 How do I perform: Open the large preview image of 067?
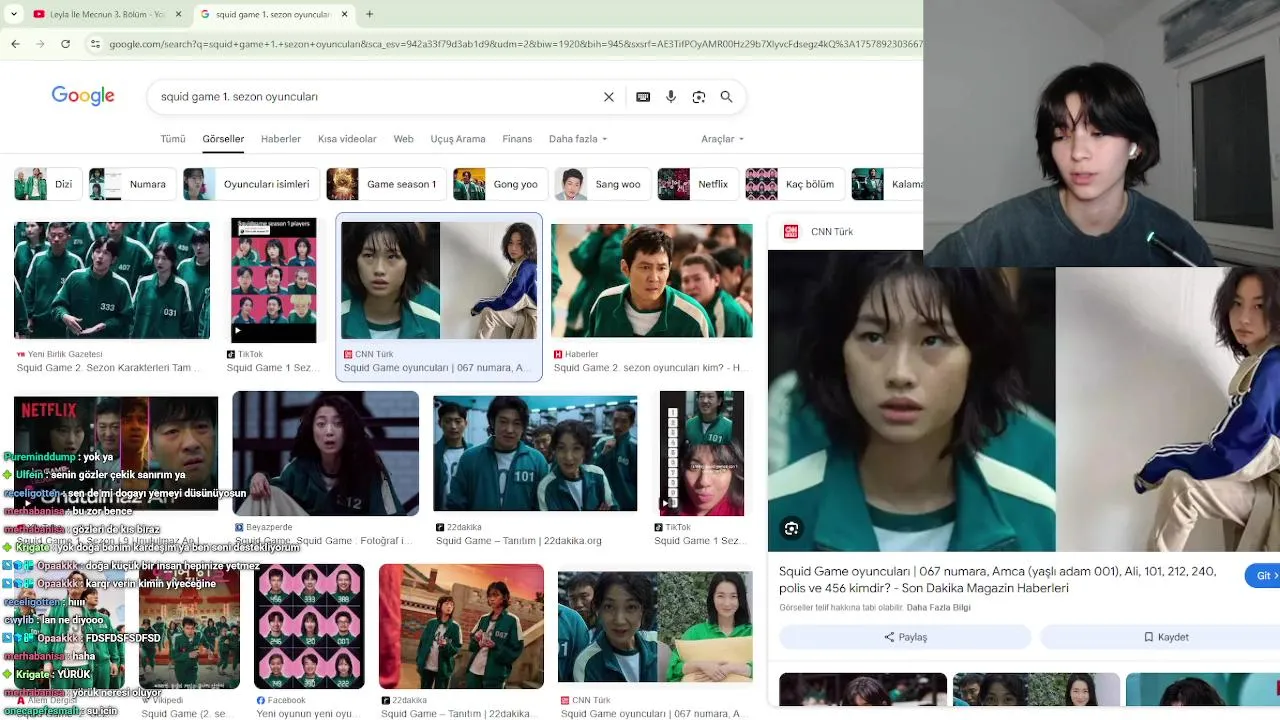coord(1024,400)
